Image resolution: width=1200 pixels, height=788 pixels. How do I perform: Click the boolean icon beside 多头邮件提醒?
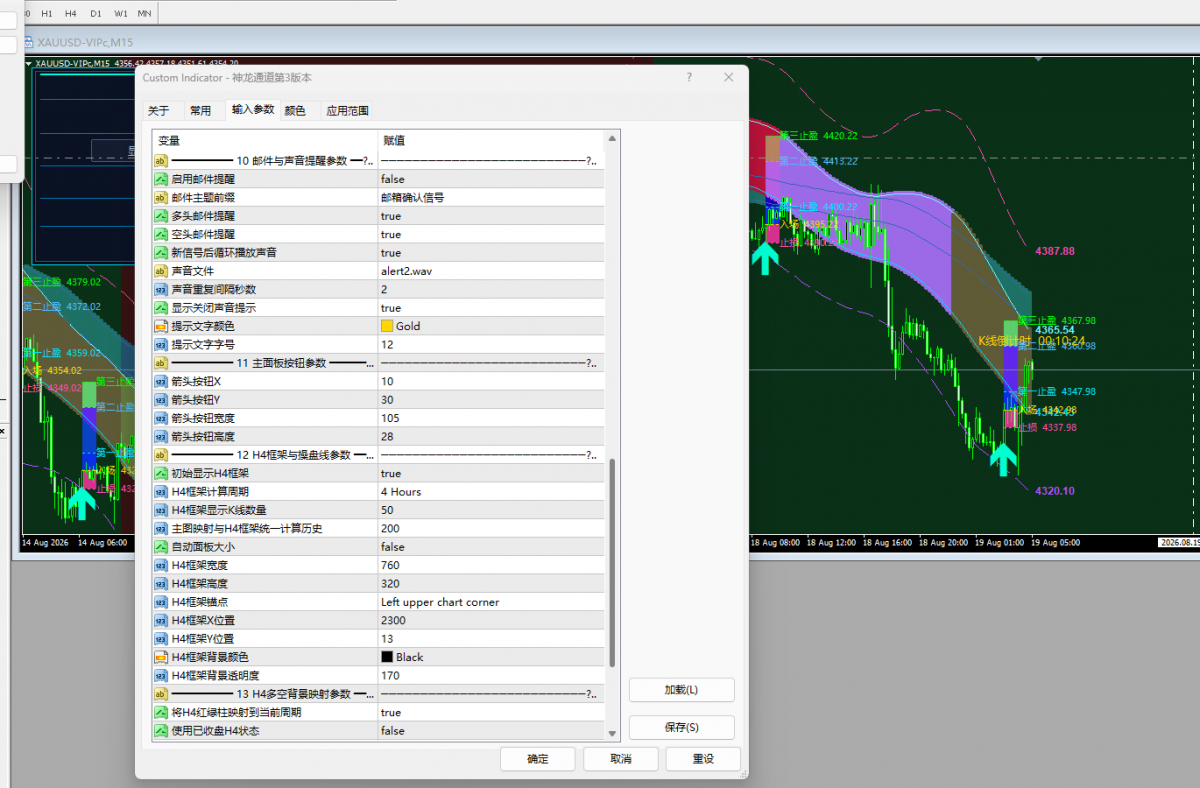coord(161,216)
